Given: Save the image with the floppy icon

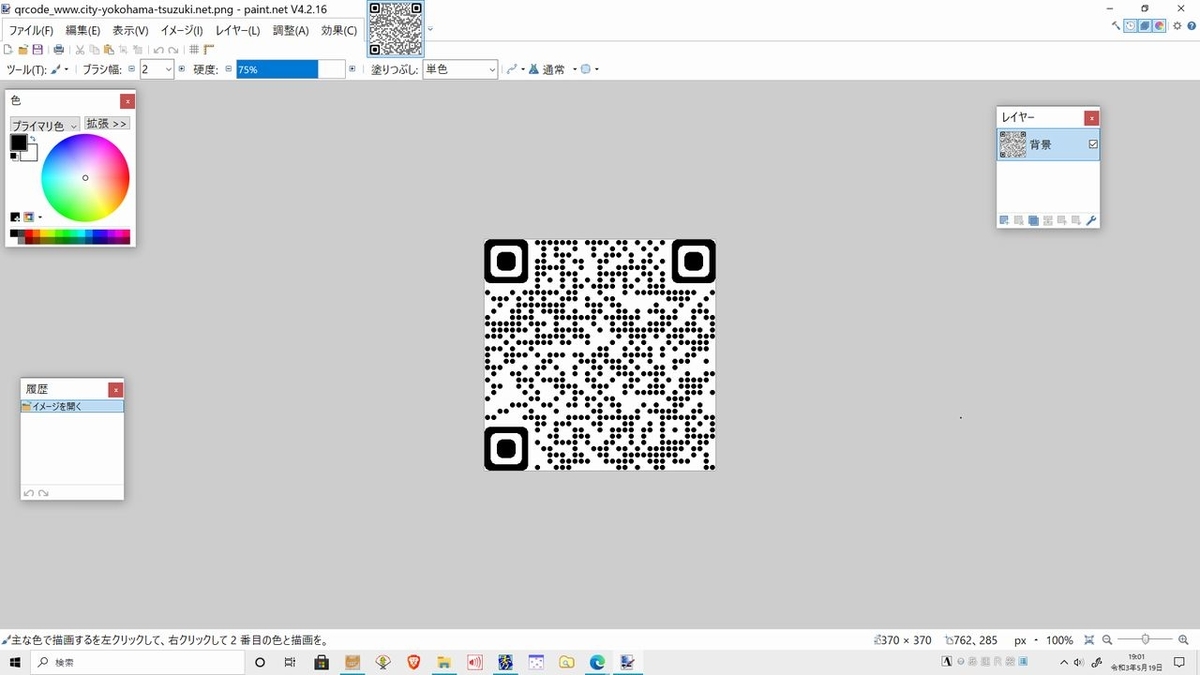Looking at the screenshot, I should [38, 49].
